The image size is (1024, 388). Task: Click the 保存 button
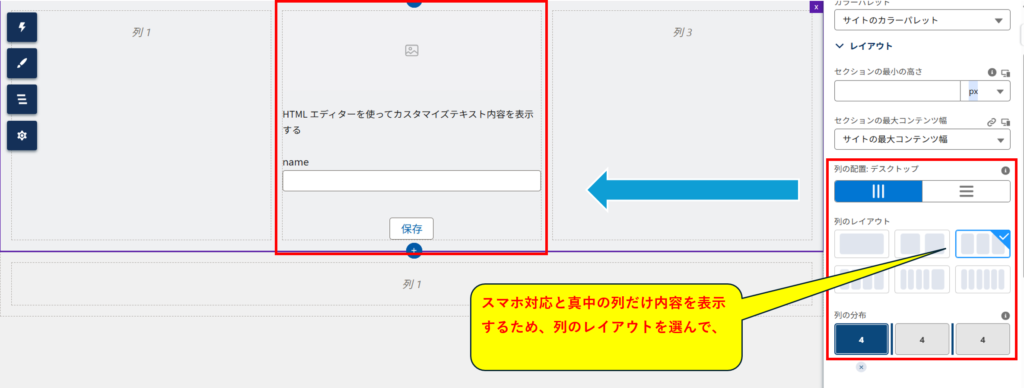(411, 229)
